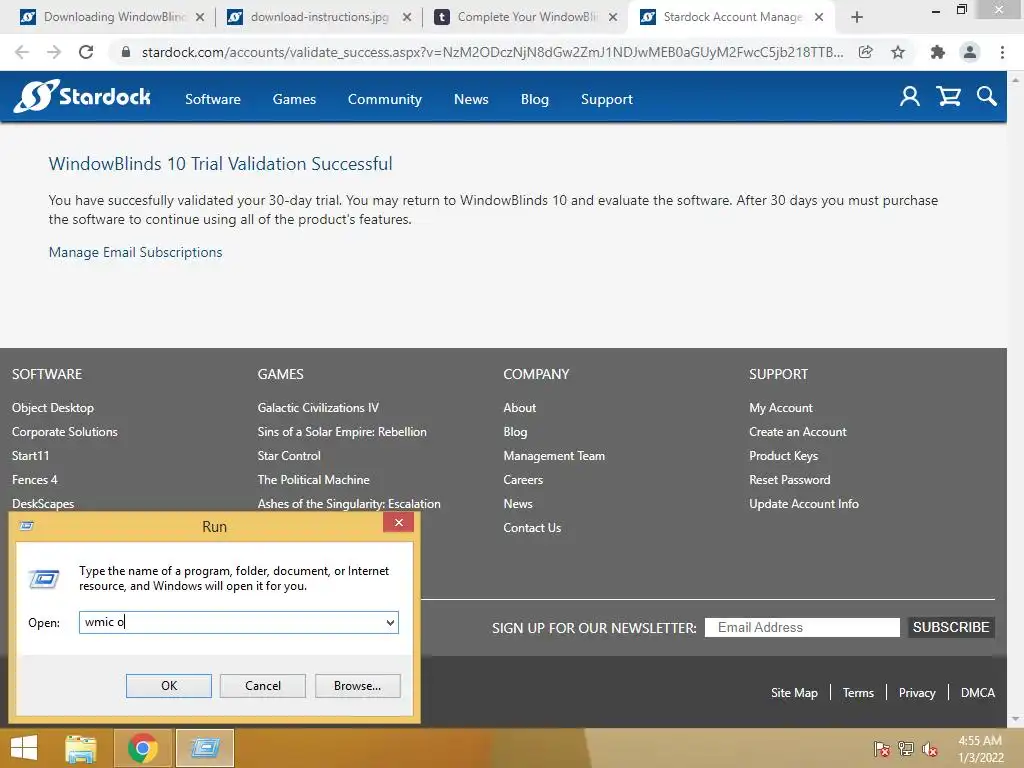Open the shopping cart icon
Viewport: 1024px width, 768px height.
[x=948, y=97]
